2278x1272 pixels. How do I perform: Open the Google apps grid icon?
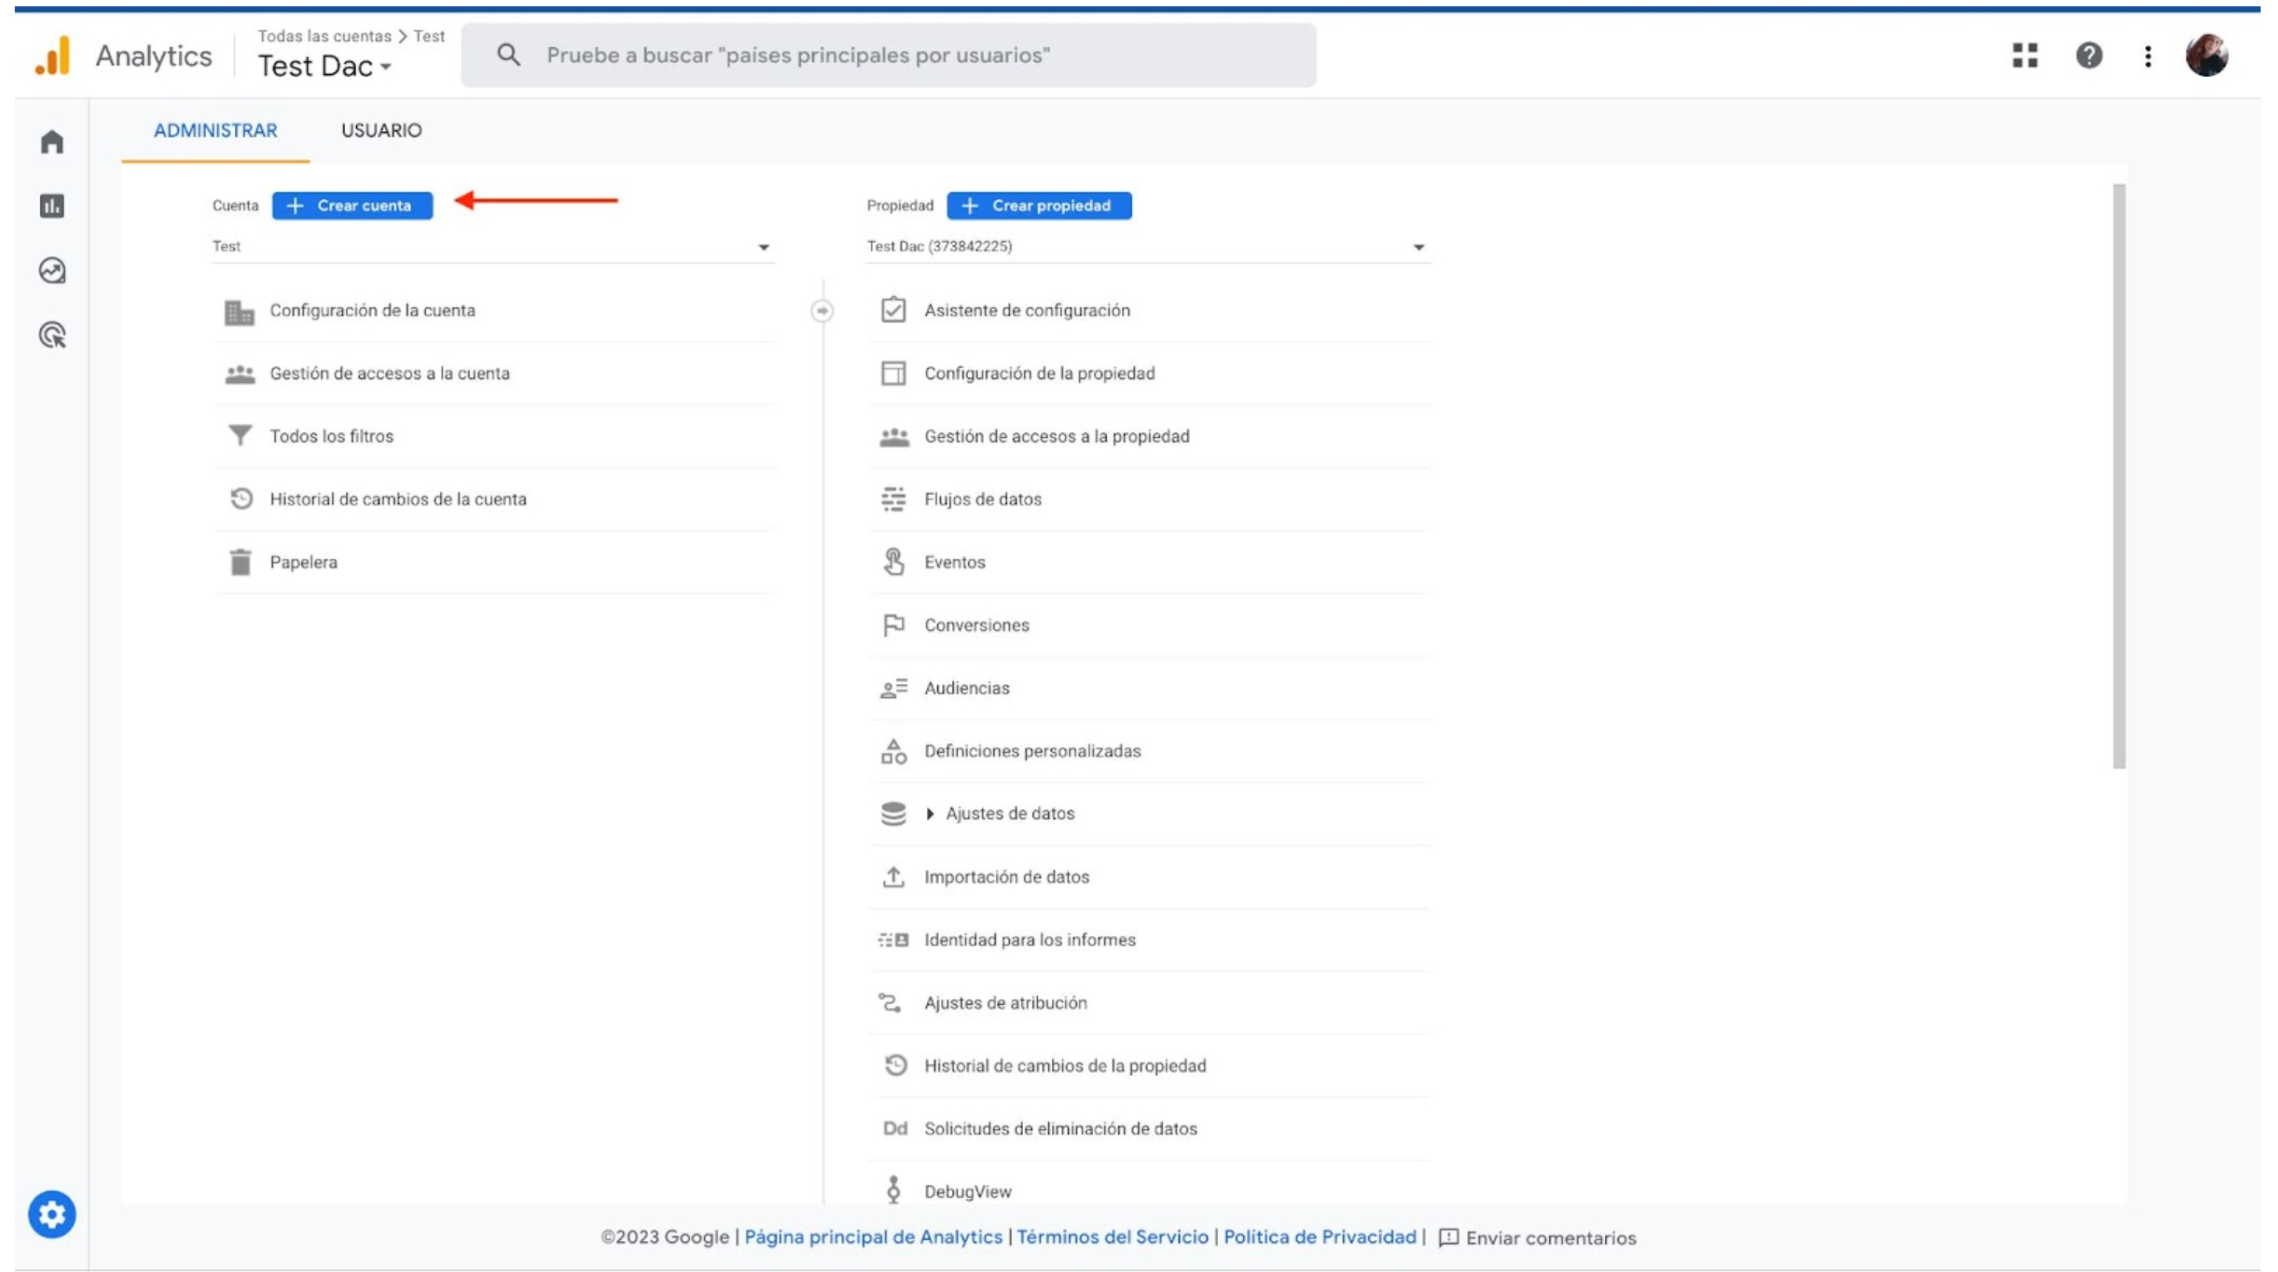(x=2025, y=55)
